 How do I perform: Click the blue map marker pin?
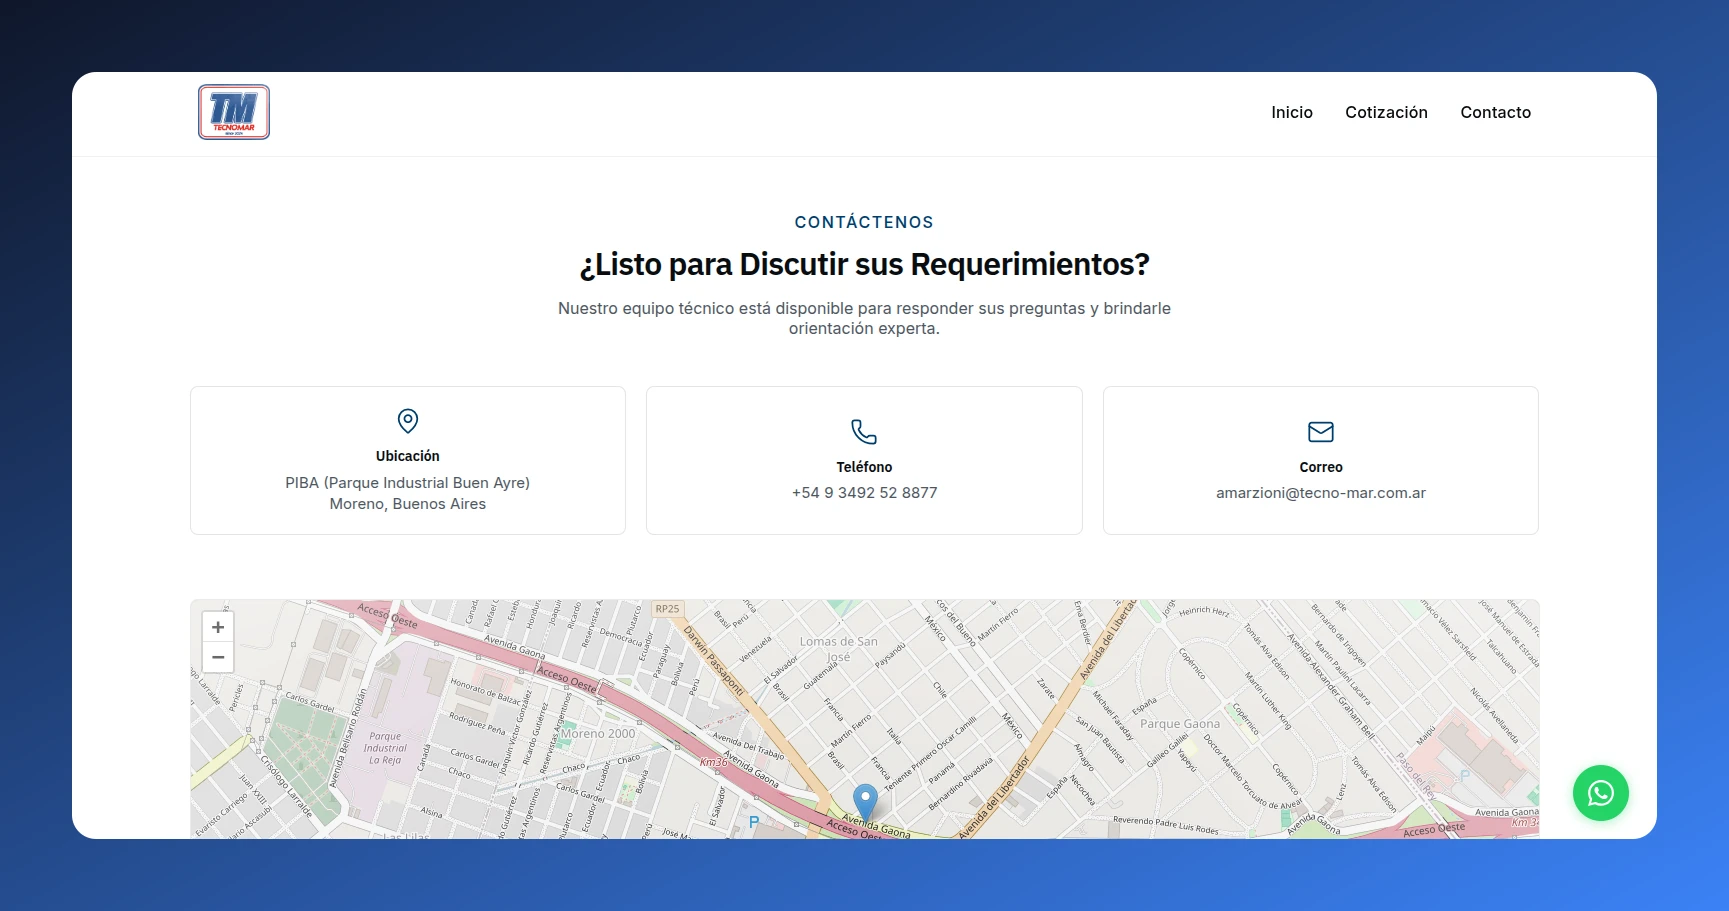click(865, 803)
